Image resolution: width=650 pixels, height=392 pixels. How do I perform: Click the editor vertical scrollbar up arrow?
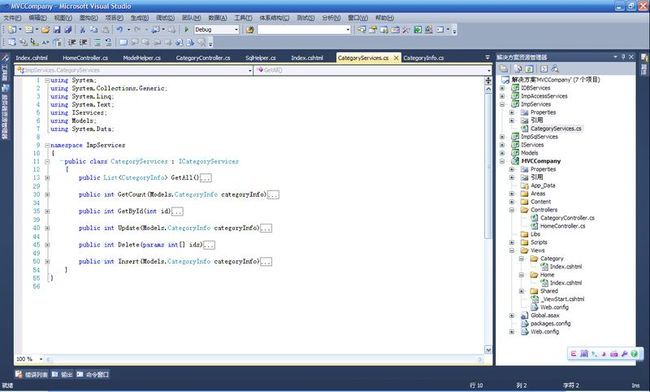point(488,89)
